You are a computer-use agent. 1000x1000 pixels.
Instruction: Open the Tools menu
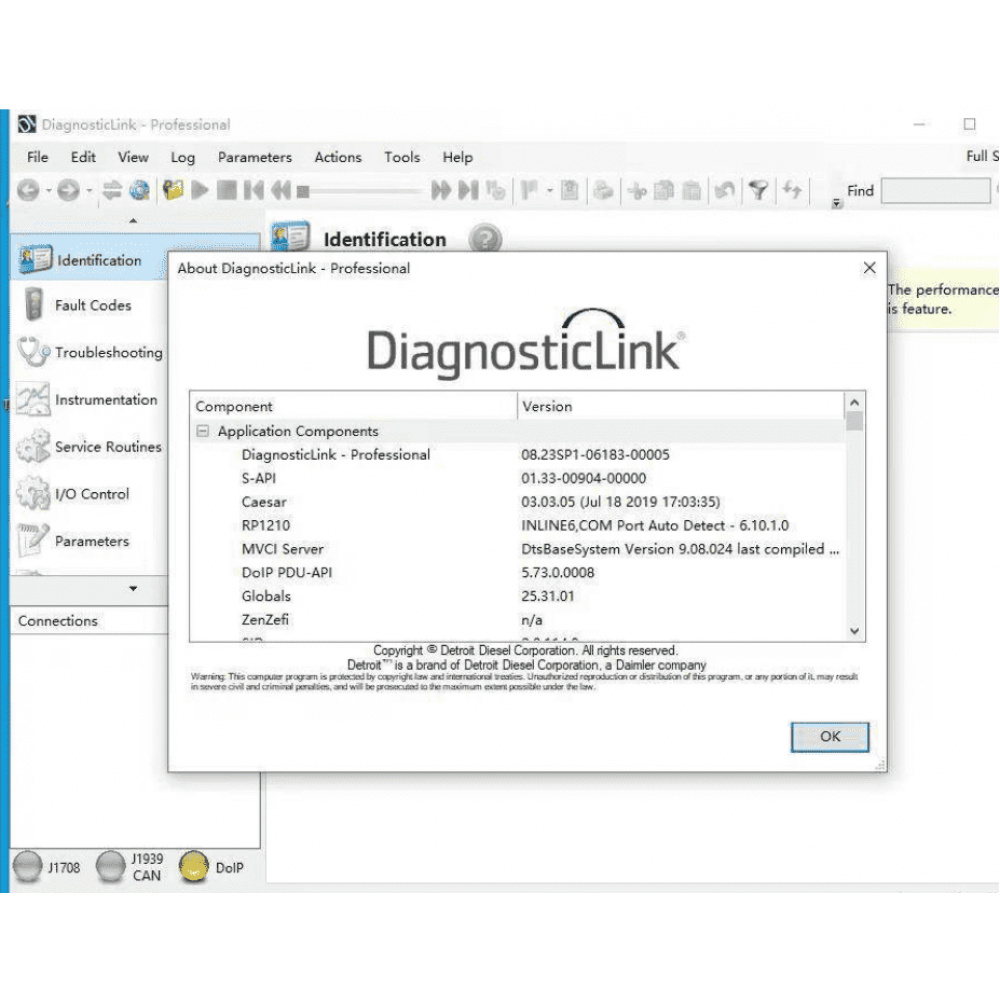(402, 157)
